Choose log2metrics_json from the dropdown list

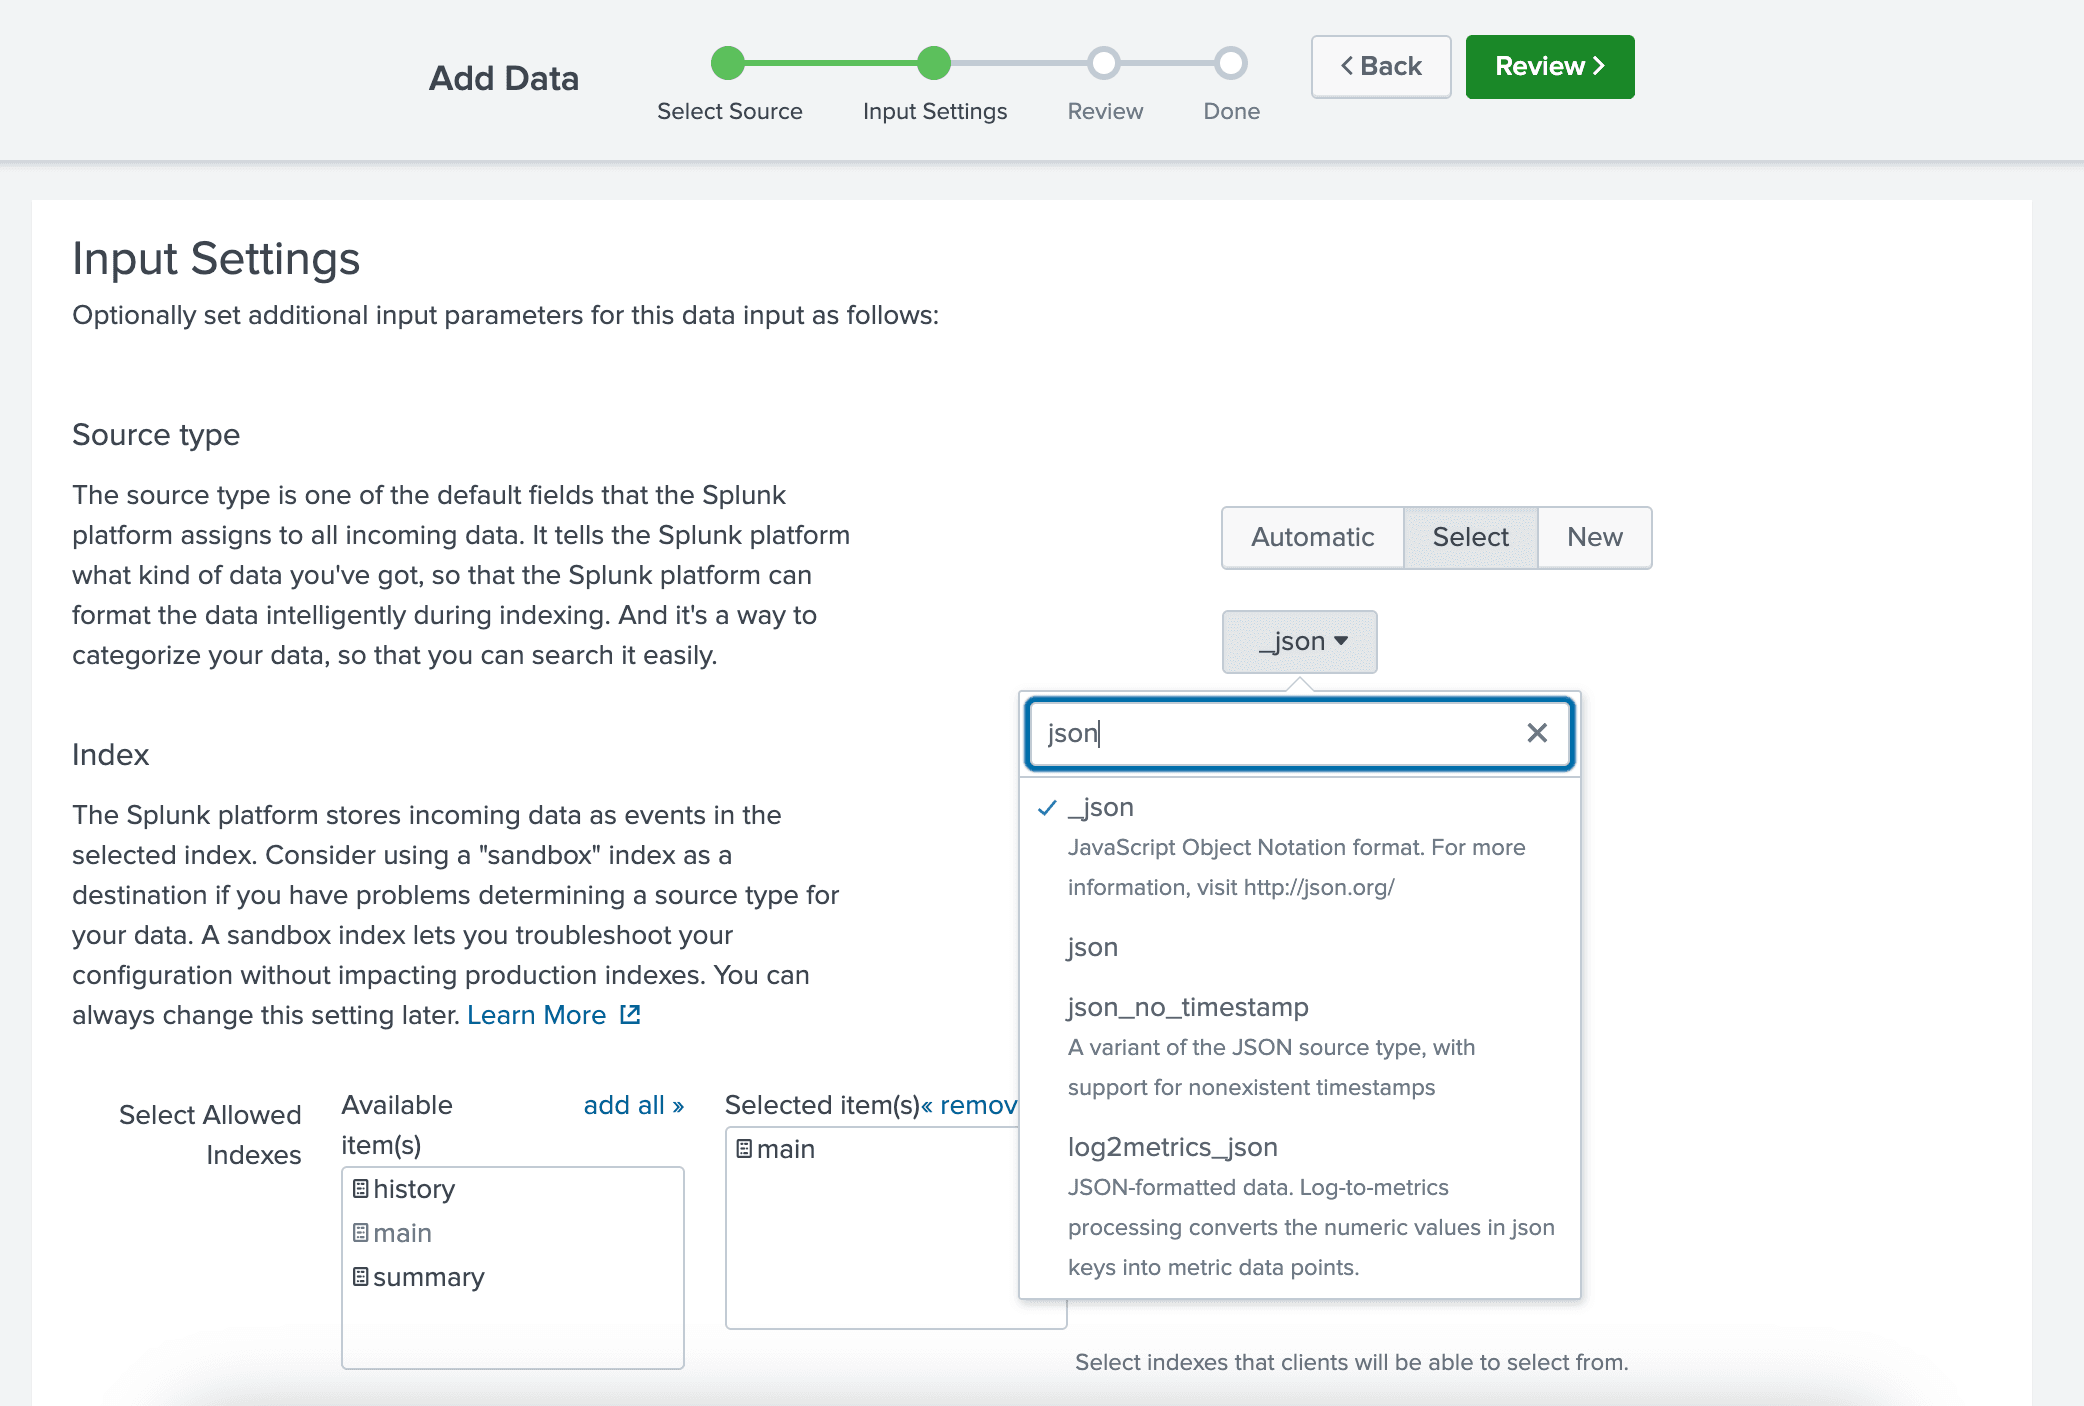pyautogui.click(x=1172, y=1147)
